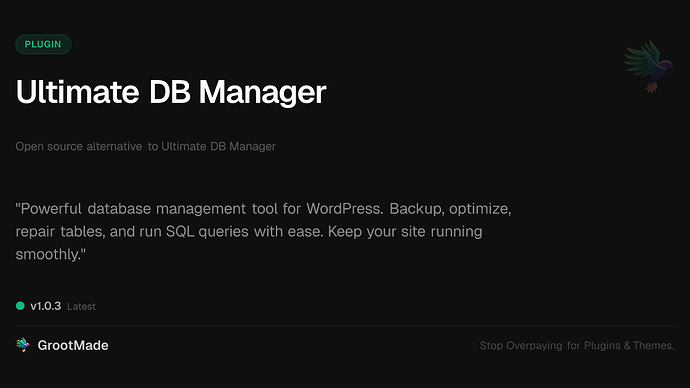The width and height of the screenshot is (690, 388).
Task: Click the green PLUGIN badge
Action: (x=43, y=44)
